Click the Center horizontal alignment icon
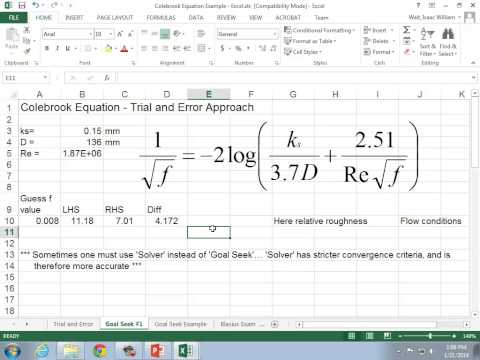 pos(154,49)
